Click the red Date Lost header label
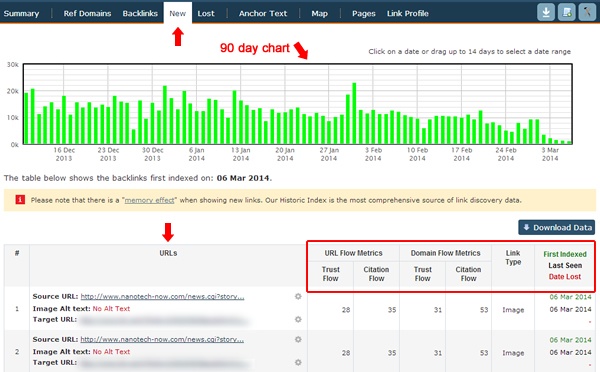Image resolution: width=600 pixels, height=372 pixels. tap(565, 276)
